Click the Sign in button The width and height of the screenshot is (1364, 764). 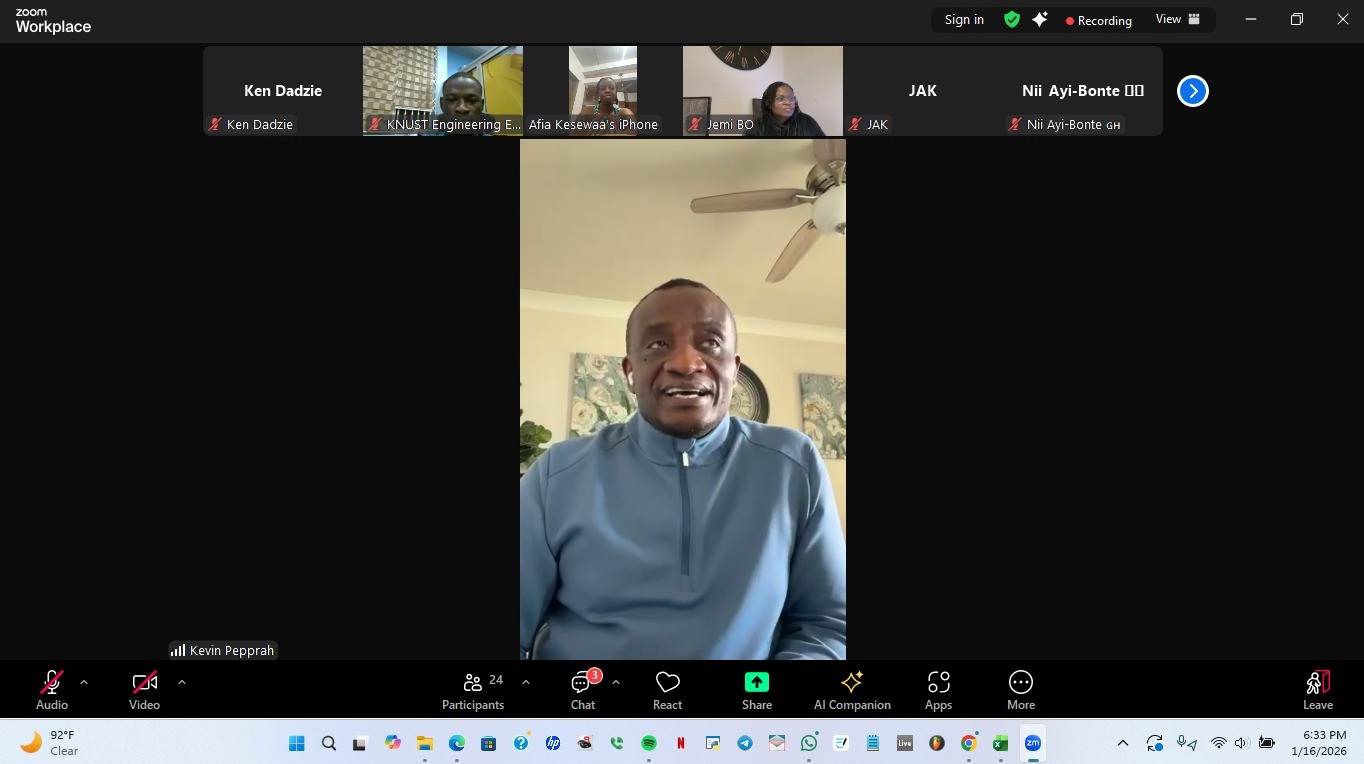[964, 20]
